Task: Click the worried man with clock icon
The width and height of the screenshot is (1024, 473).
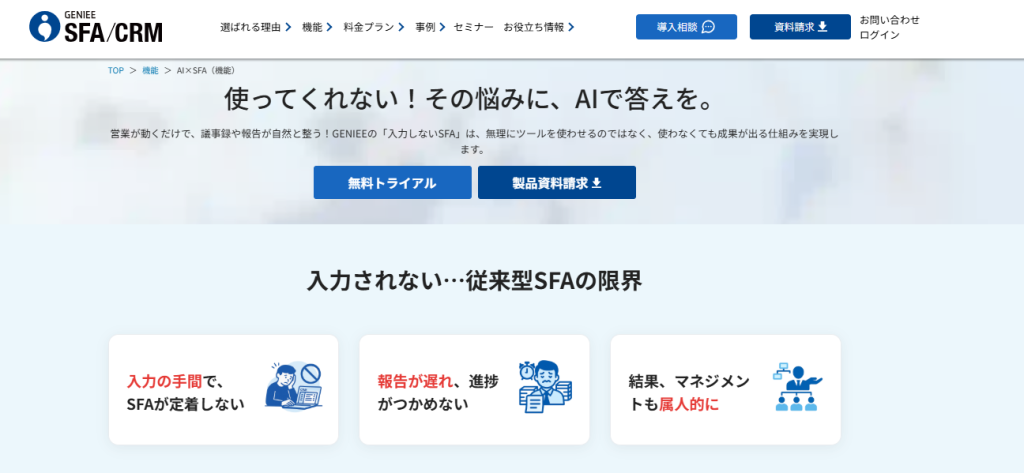Action: pyautogui.click(x=545, y=387)
